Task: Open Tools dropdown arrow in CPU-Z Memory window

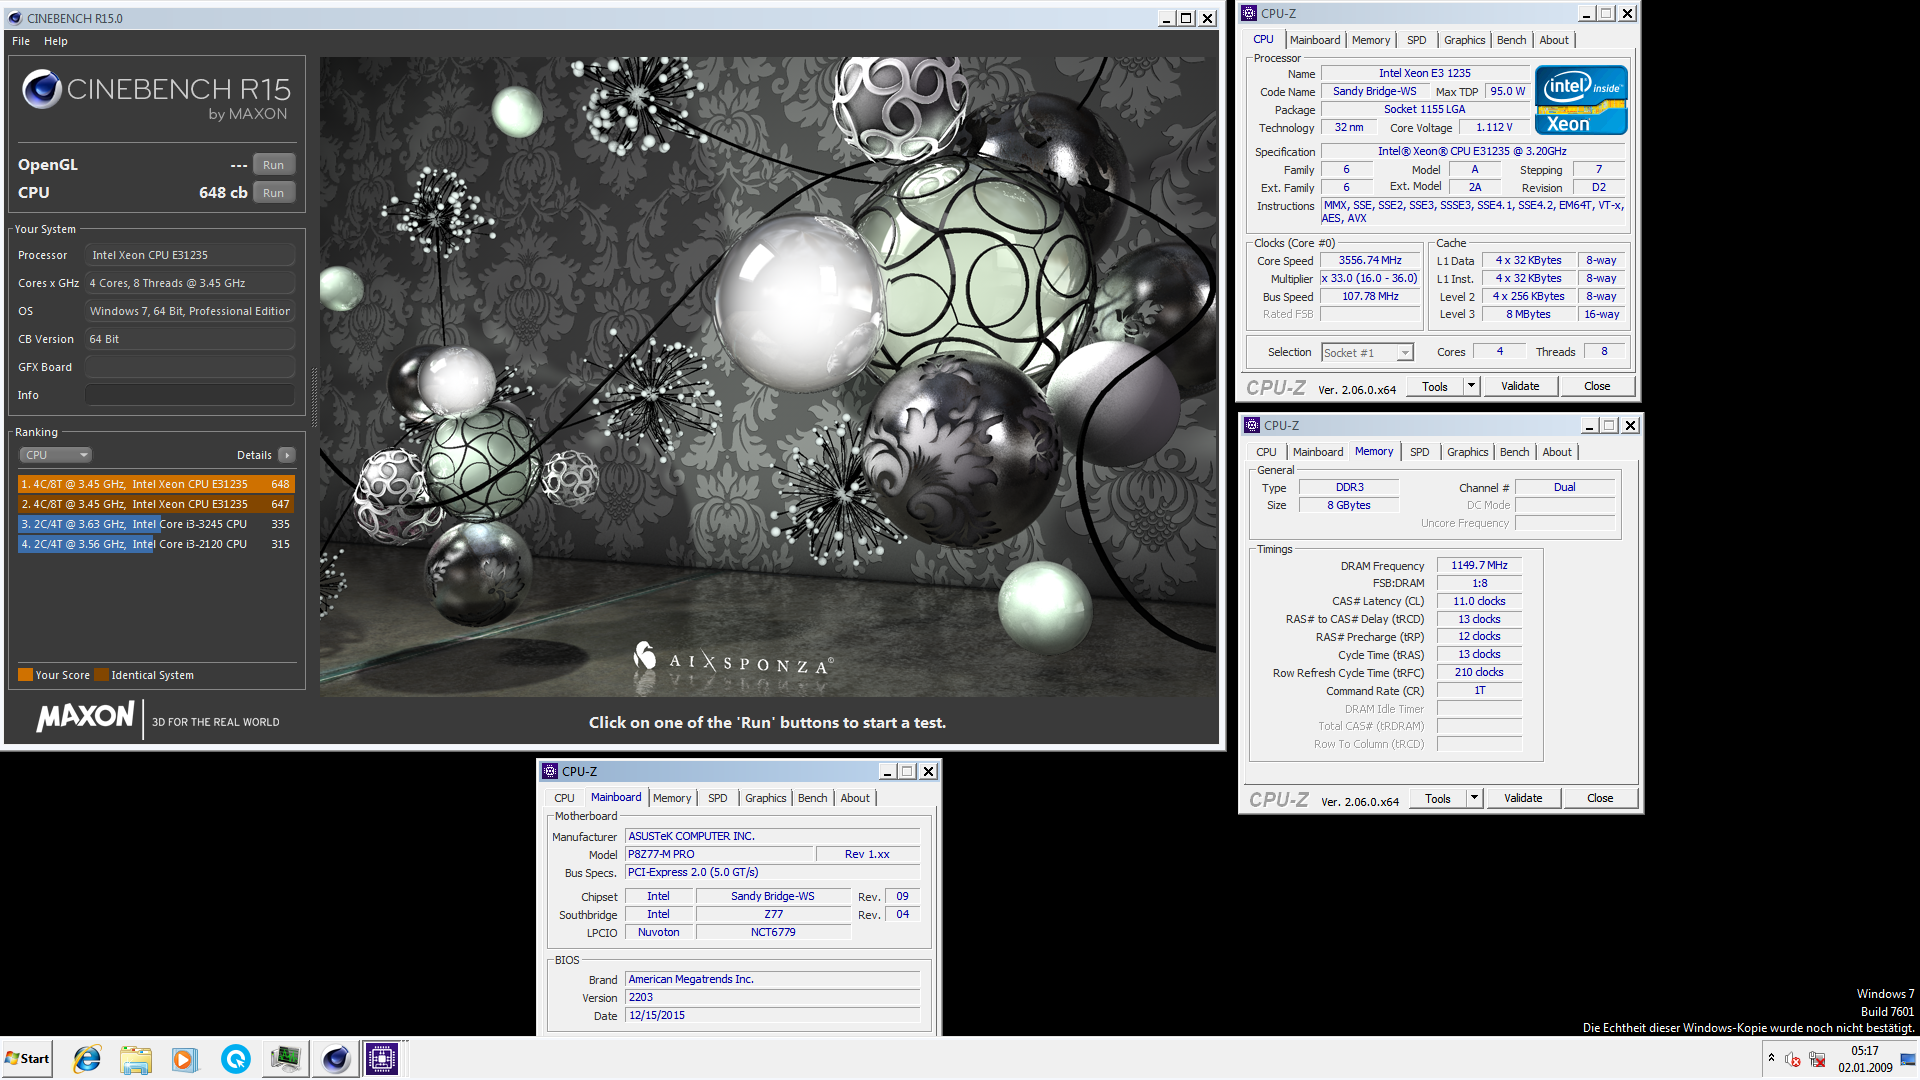Action: click(1474, 798)
